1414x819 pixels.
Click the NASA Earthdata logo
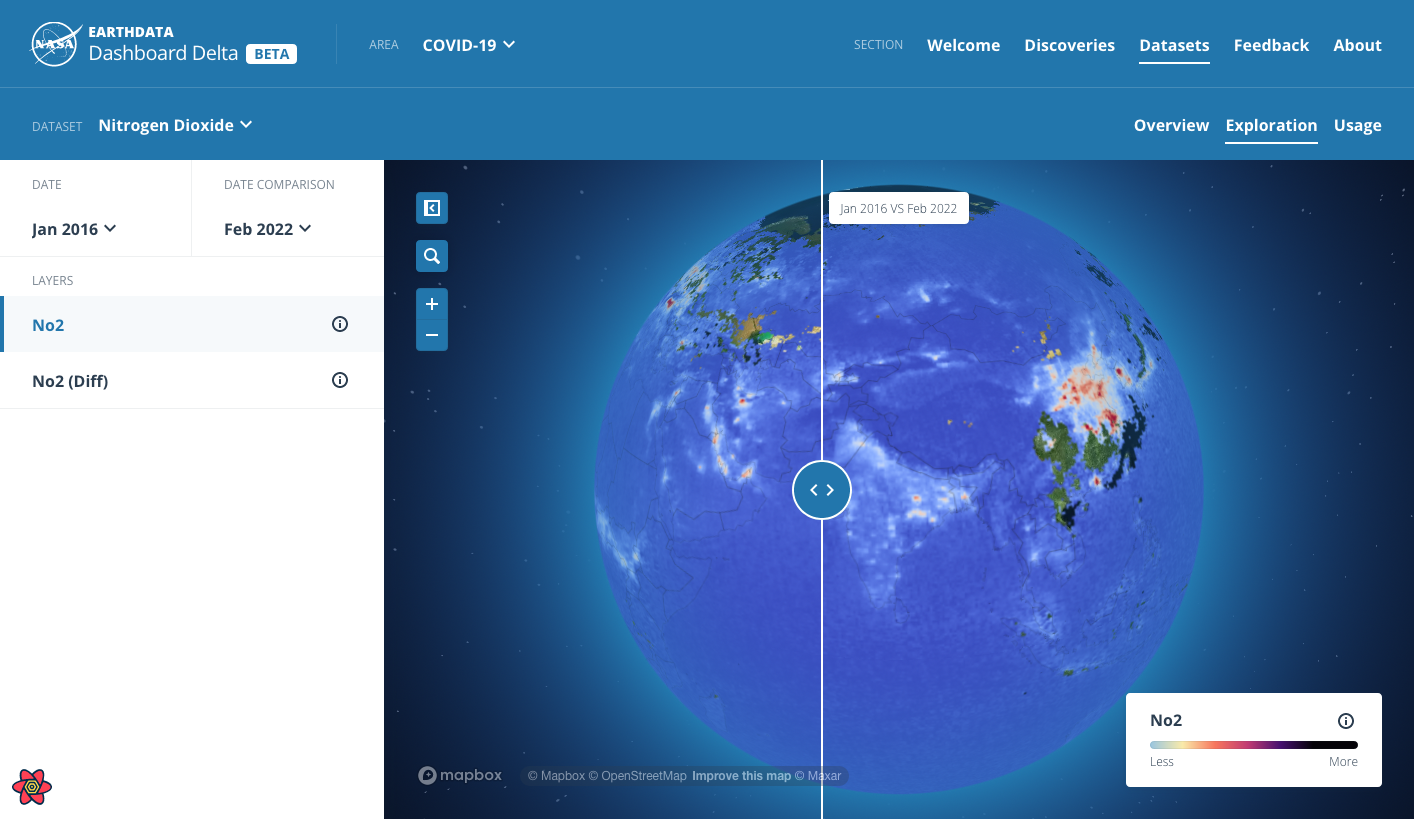tap(57, 43)
